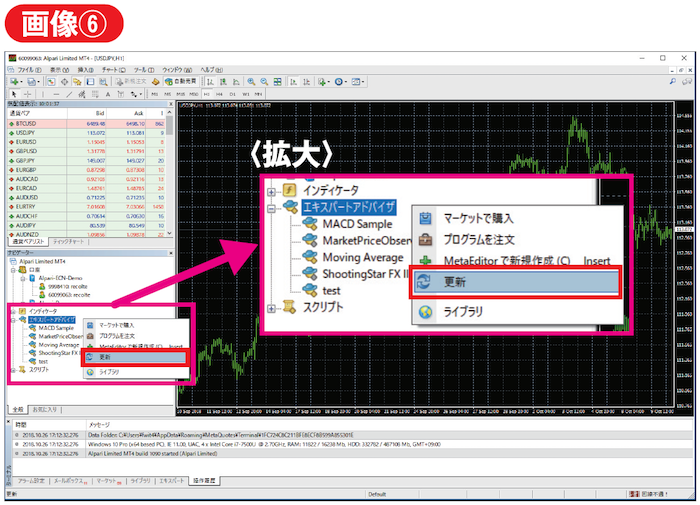Switch chart to bar chart icon
This screenshot has width=700, height=505.
tap(210, 82)
